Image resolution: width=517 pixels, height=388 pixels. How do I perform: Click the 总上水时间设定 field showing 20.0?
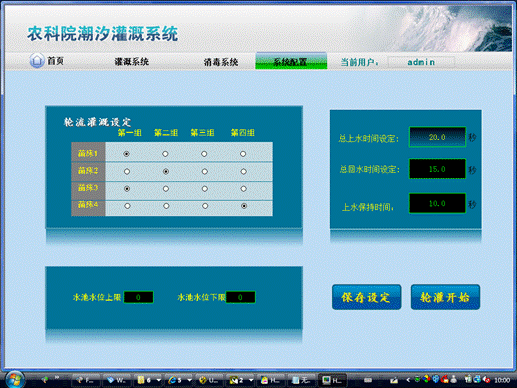click(437, 137)
